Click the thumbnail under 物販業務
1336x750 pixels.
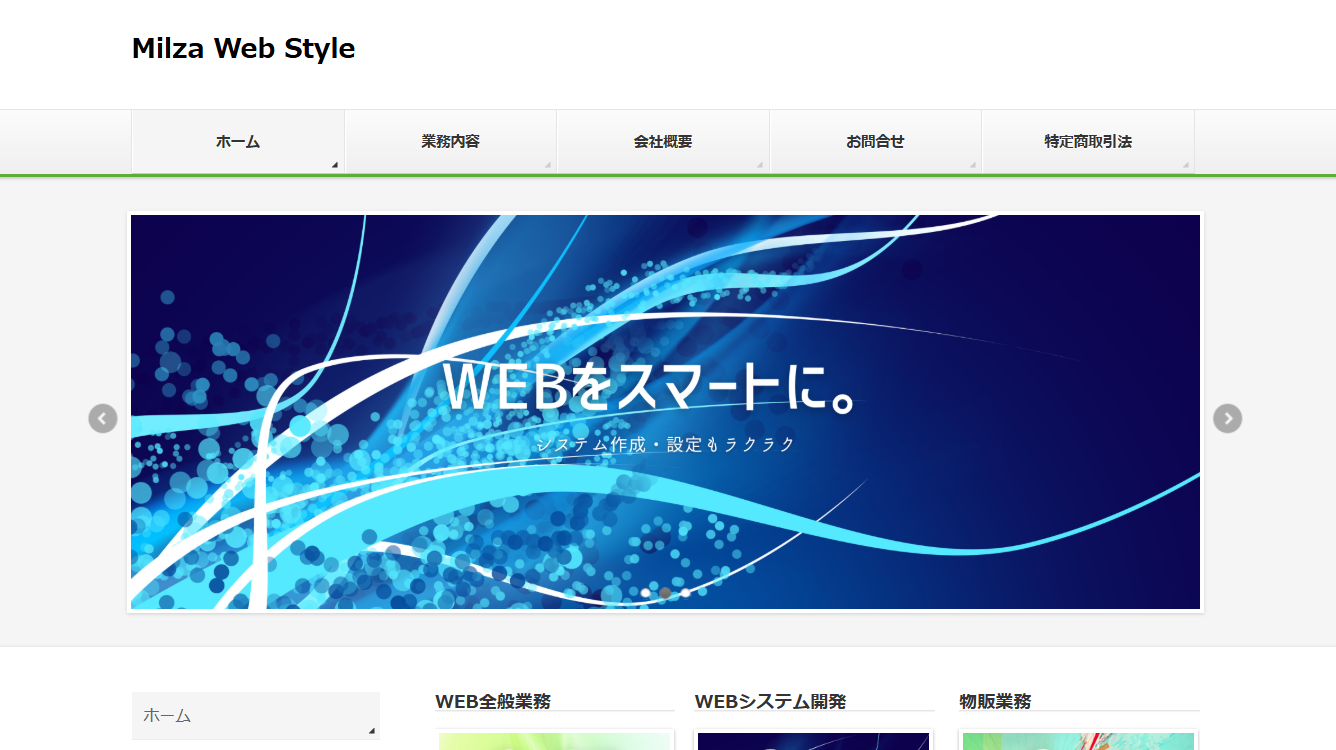[1078, 741]
